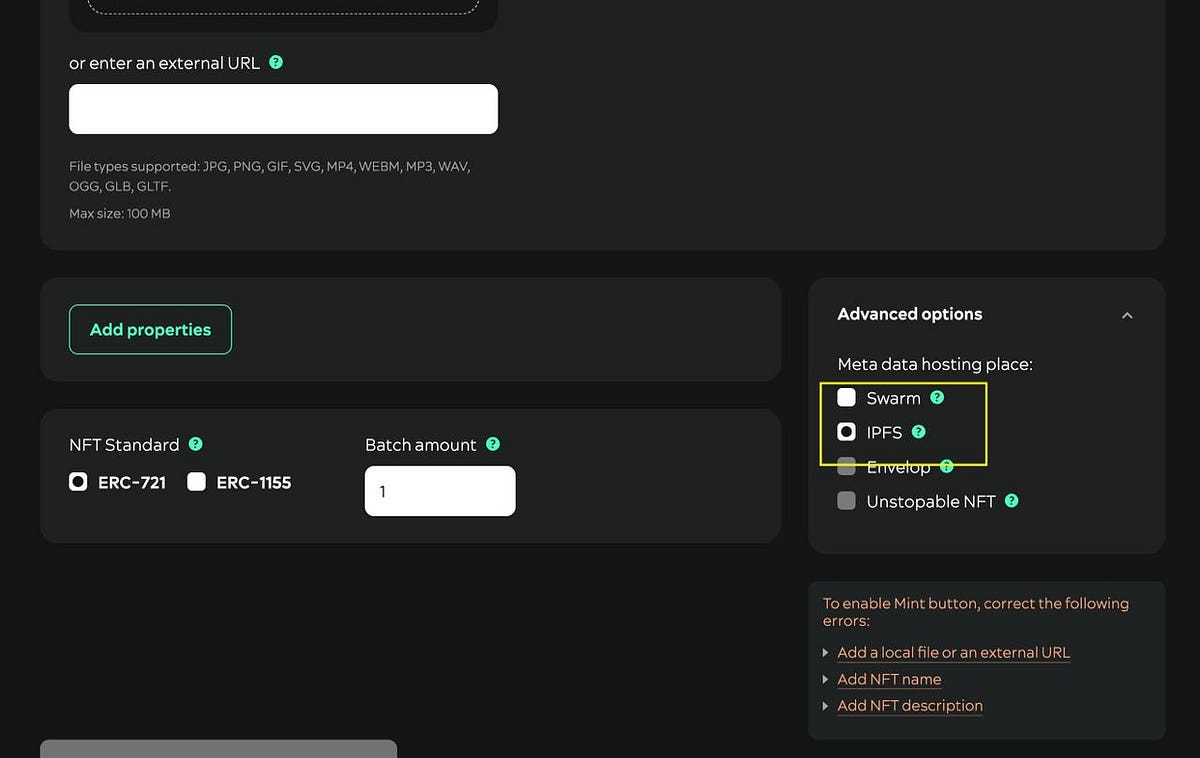Select the ERC-1155 standard

click(x=196, y=482)
